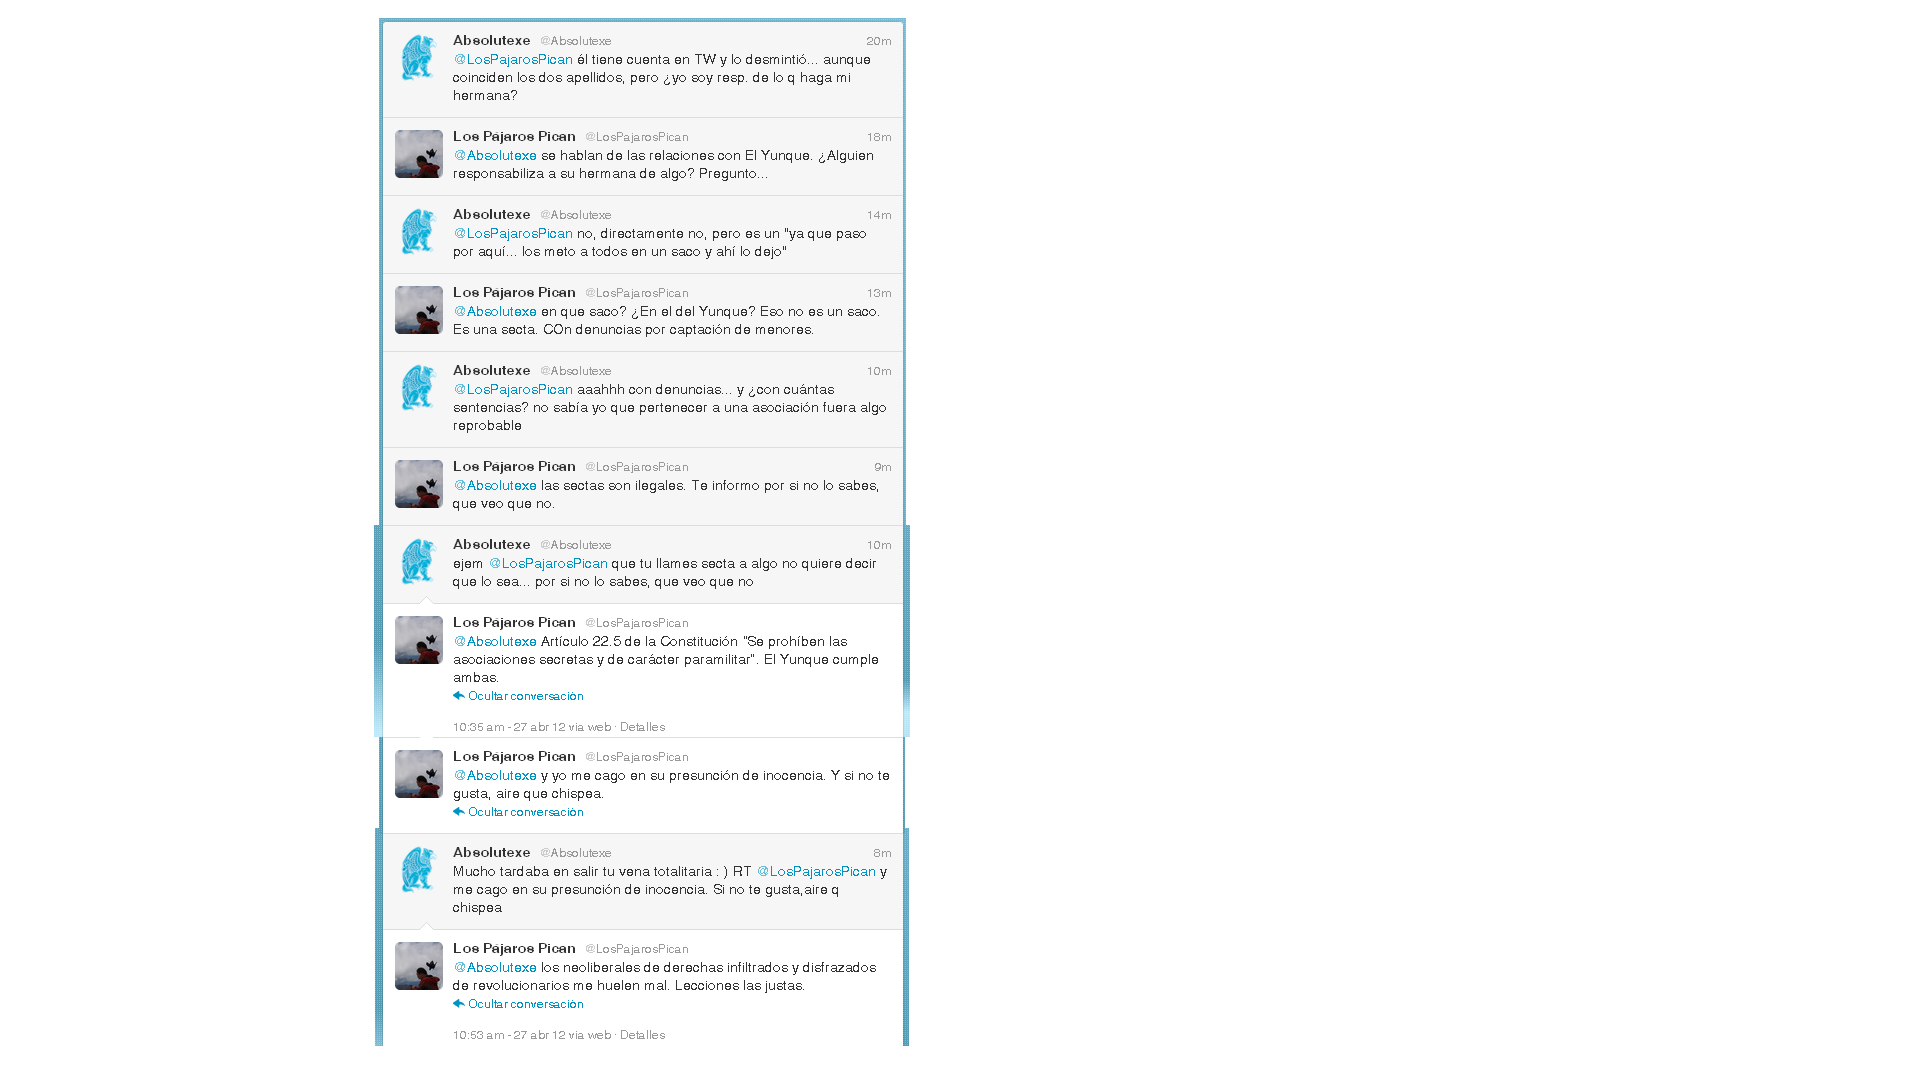Open Los Pajaros Pican name in the 9m tweet

pyautogui.click(x=514, y=466)
